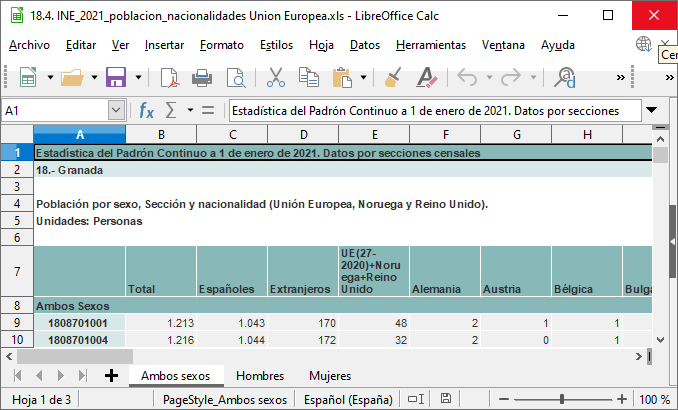This screenshot has width=678, height=410.
Task: Select column header C
Action: click(232, 135)
